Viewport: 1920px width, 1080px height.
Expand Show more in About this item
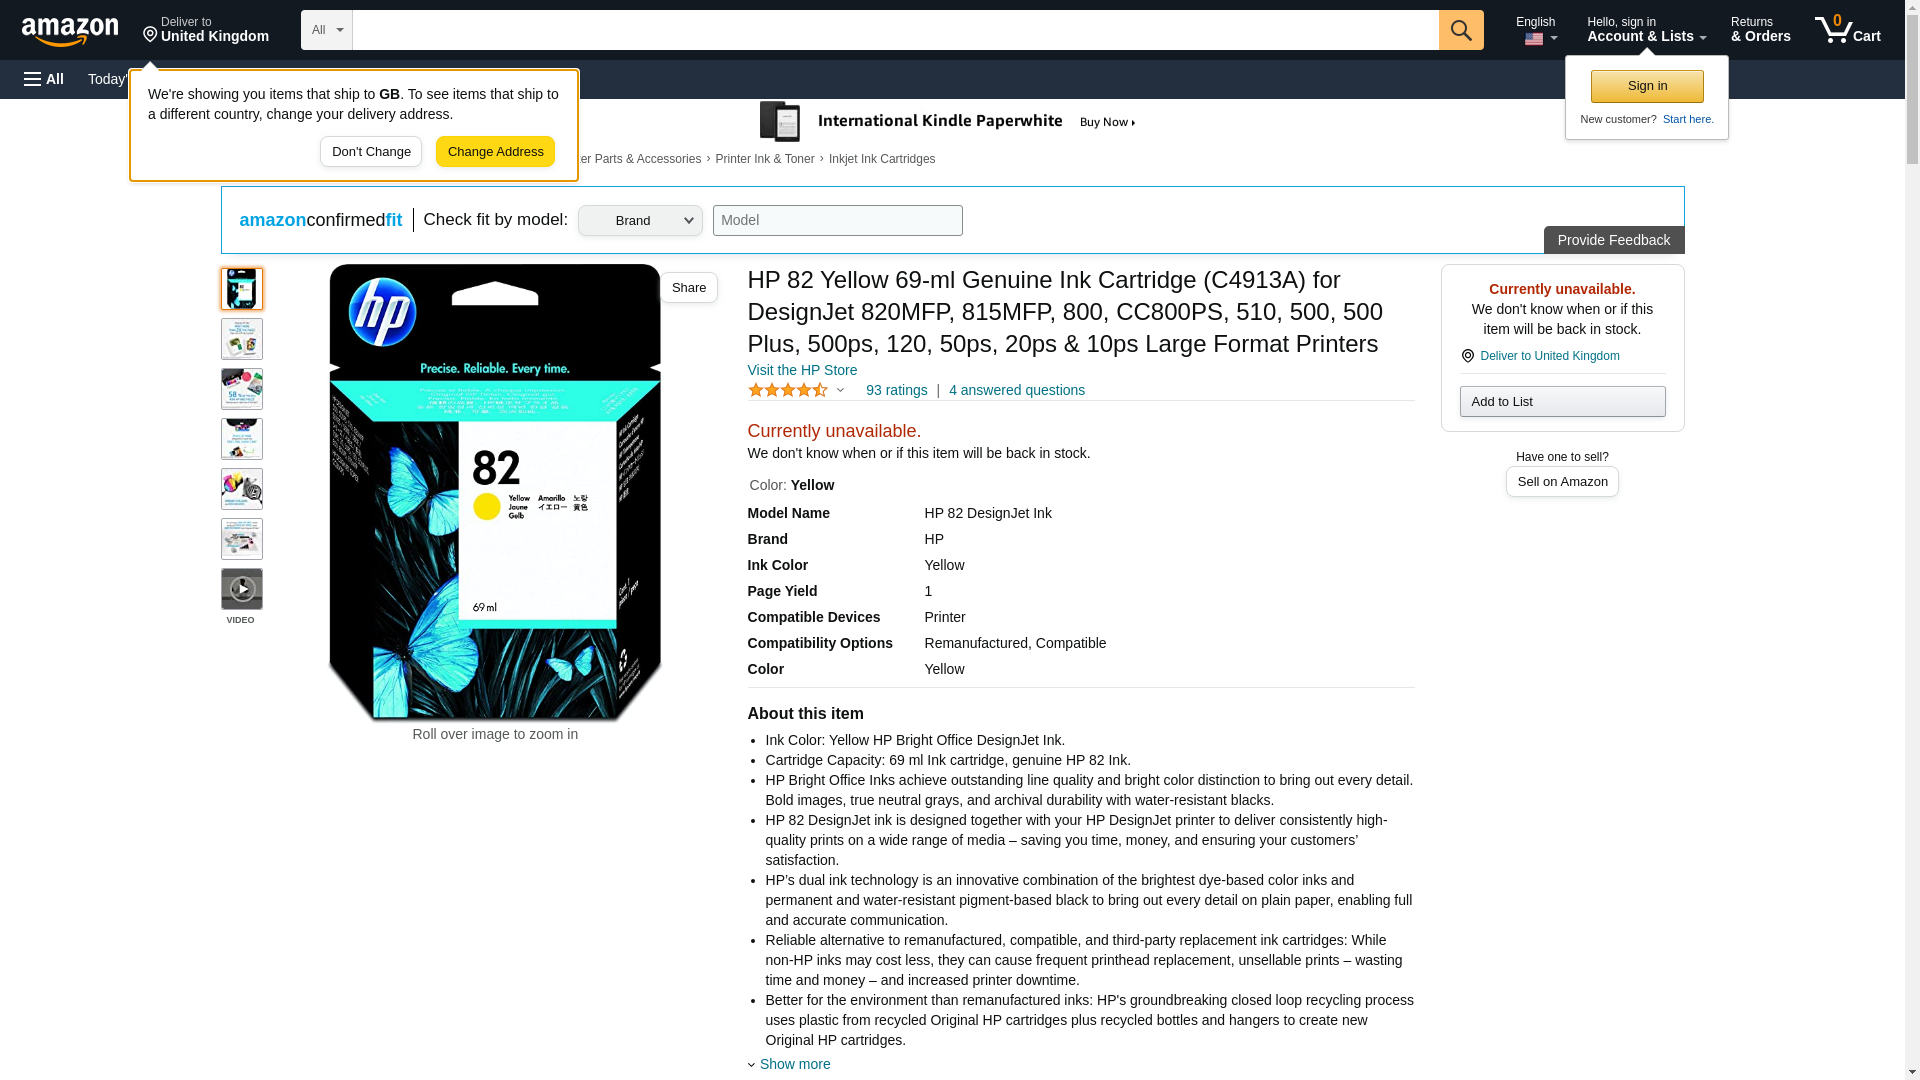794,1064
